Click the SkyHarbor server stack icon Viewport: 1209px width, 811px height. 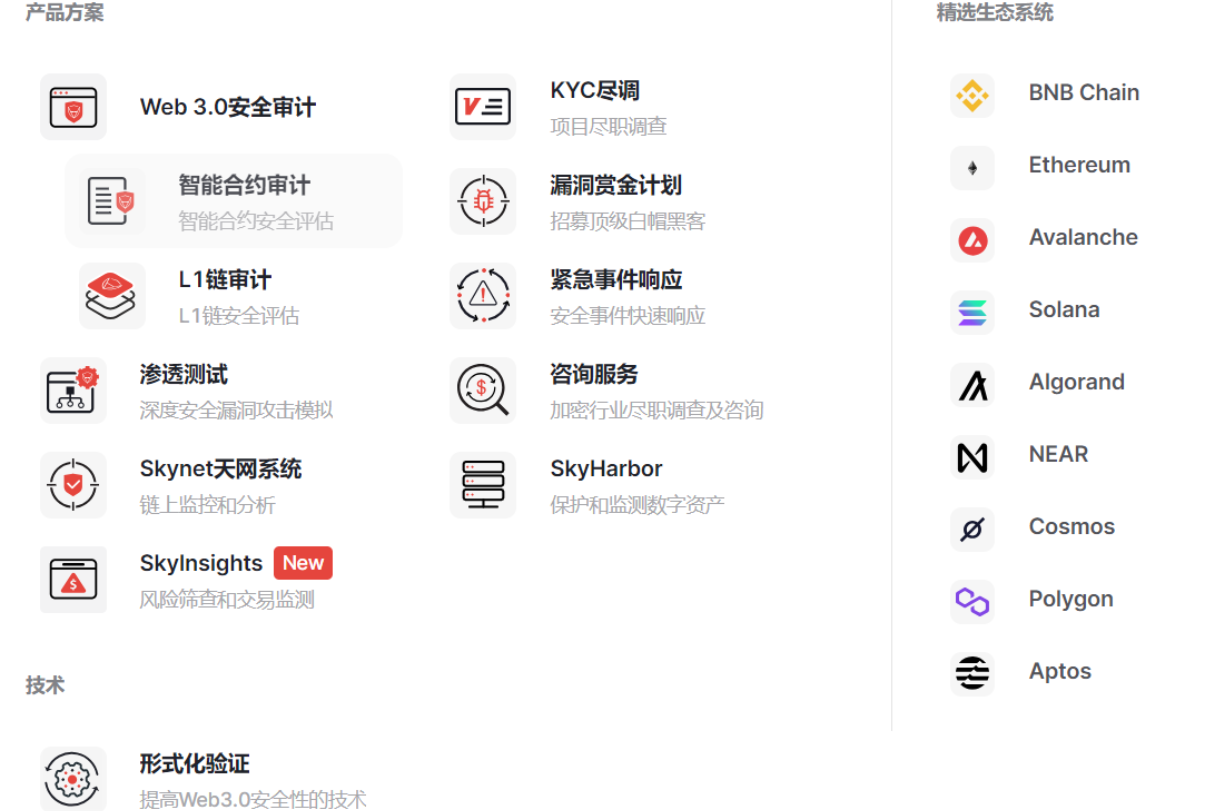[483, 485]
